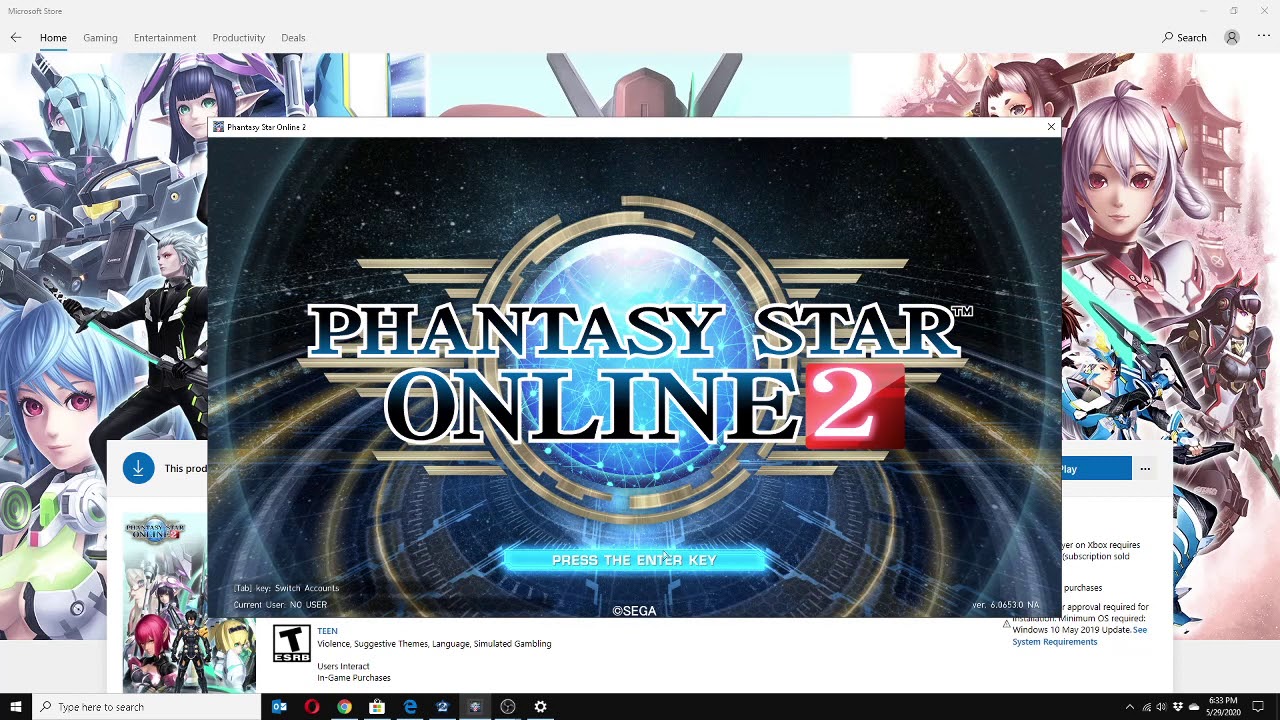Click the warning triangle beside installation notice
The width and height of the screenshot is (1280, 720).
click(1006, 624)
